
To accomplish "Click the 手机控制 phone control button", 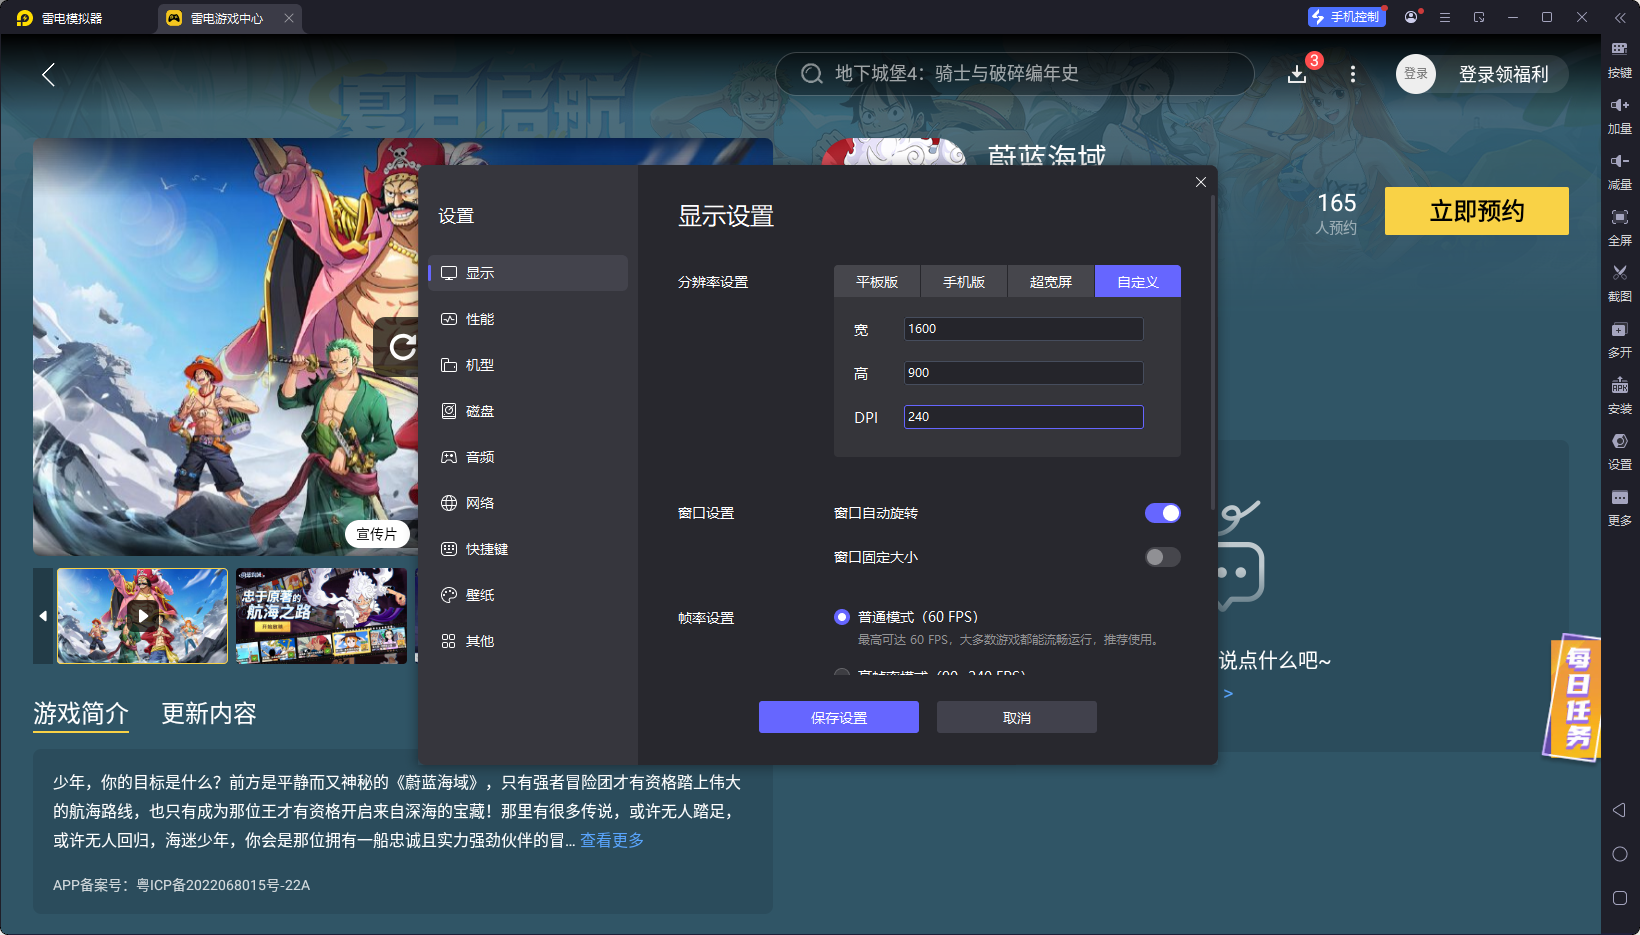I will point(1346,17).
